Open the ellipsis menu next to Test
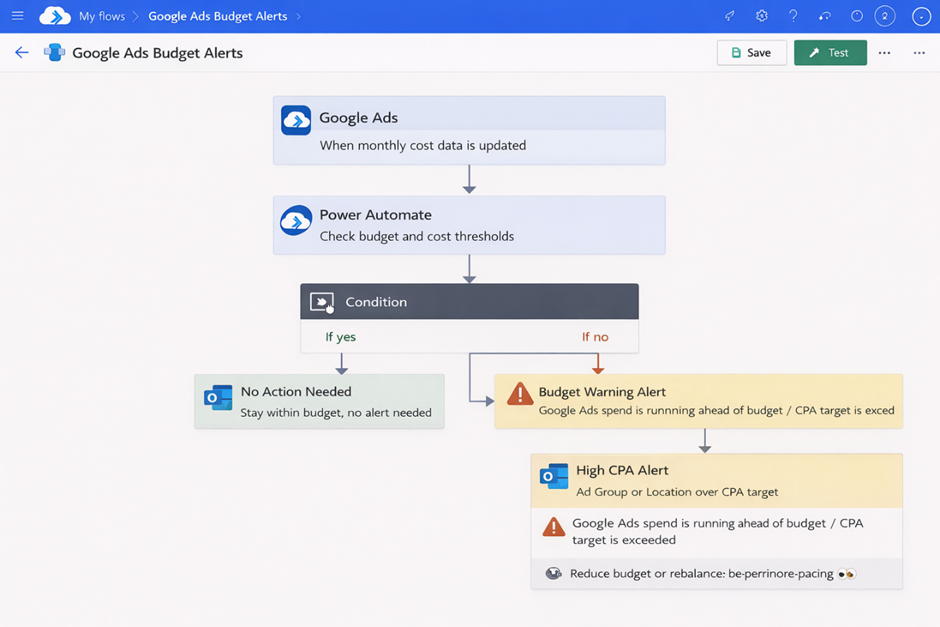This screenshot has height=627, width=940. tap(884, 52)
